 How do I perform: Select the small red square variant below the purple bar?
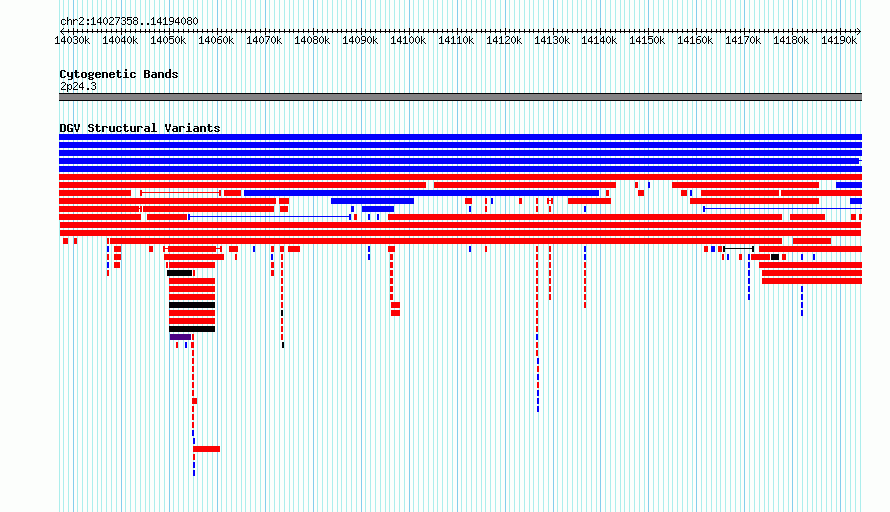pyautogui.click(x=195, y=401)
